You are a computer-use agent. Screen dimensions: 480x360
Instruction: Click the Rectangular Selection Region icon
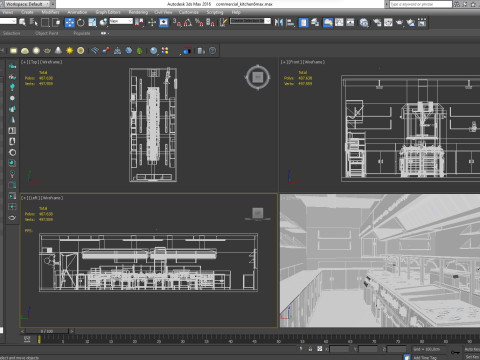[45, 22]
